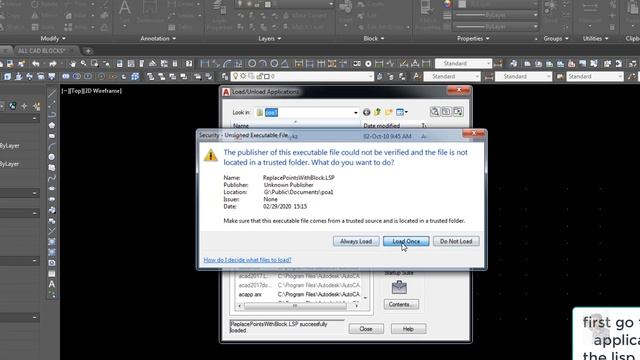This screenshot has width=640, height=360.
Task: Switch to ALL CAD BLOCKS drawing tab
Action: (42, 51)
